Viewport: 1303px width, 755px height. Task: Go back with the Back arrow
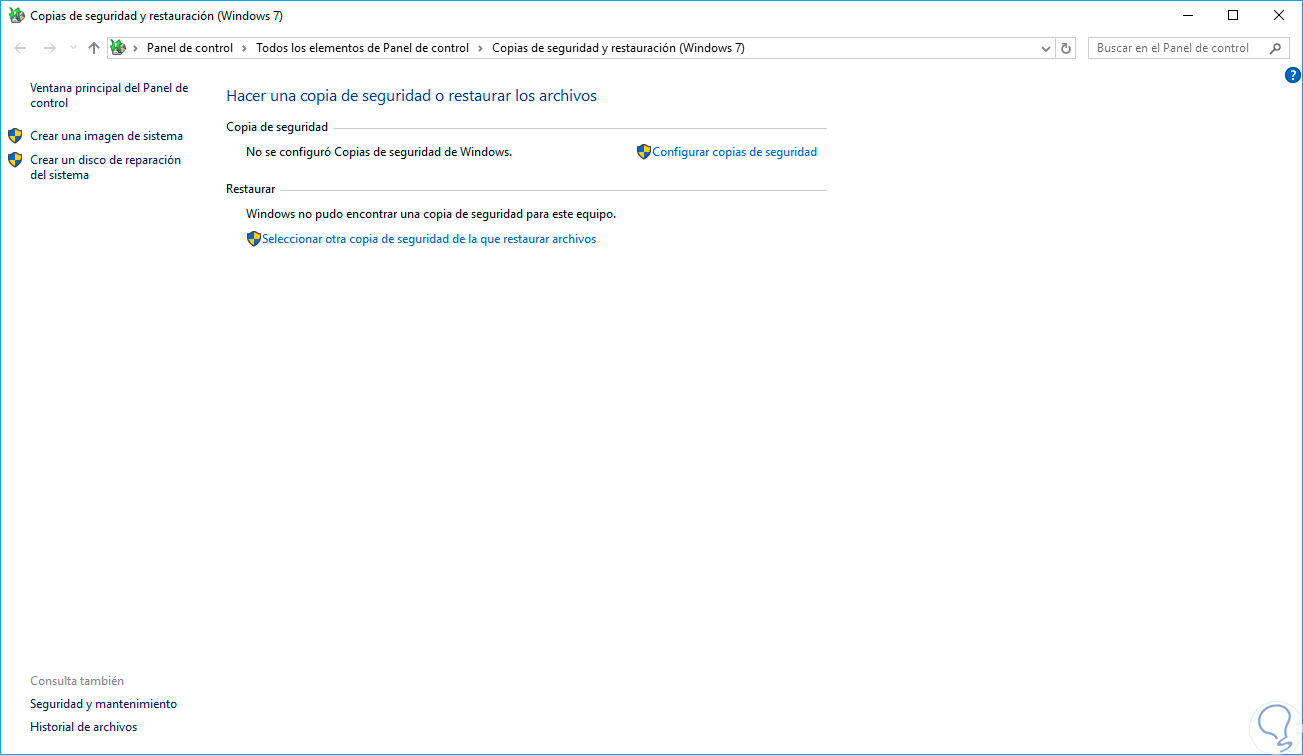click(x=20, y=48)
